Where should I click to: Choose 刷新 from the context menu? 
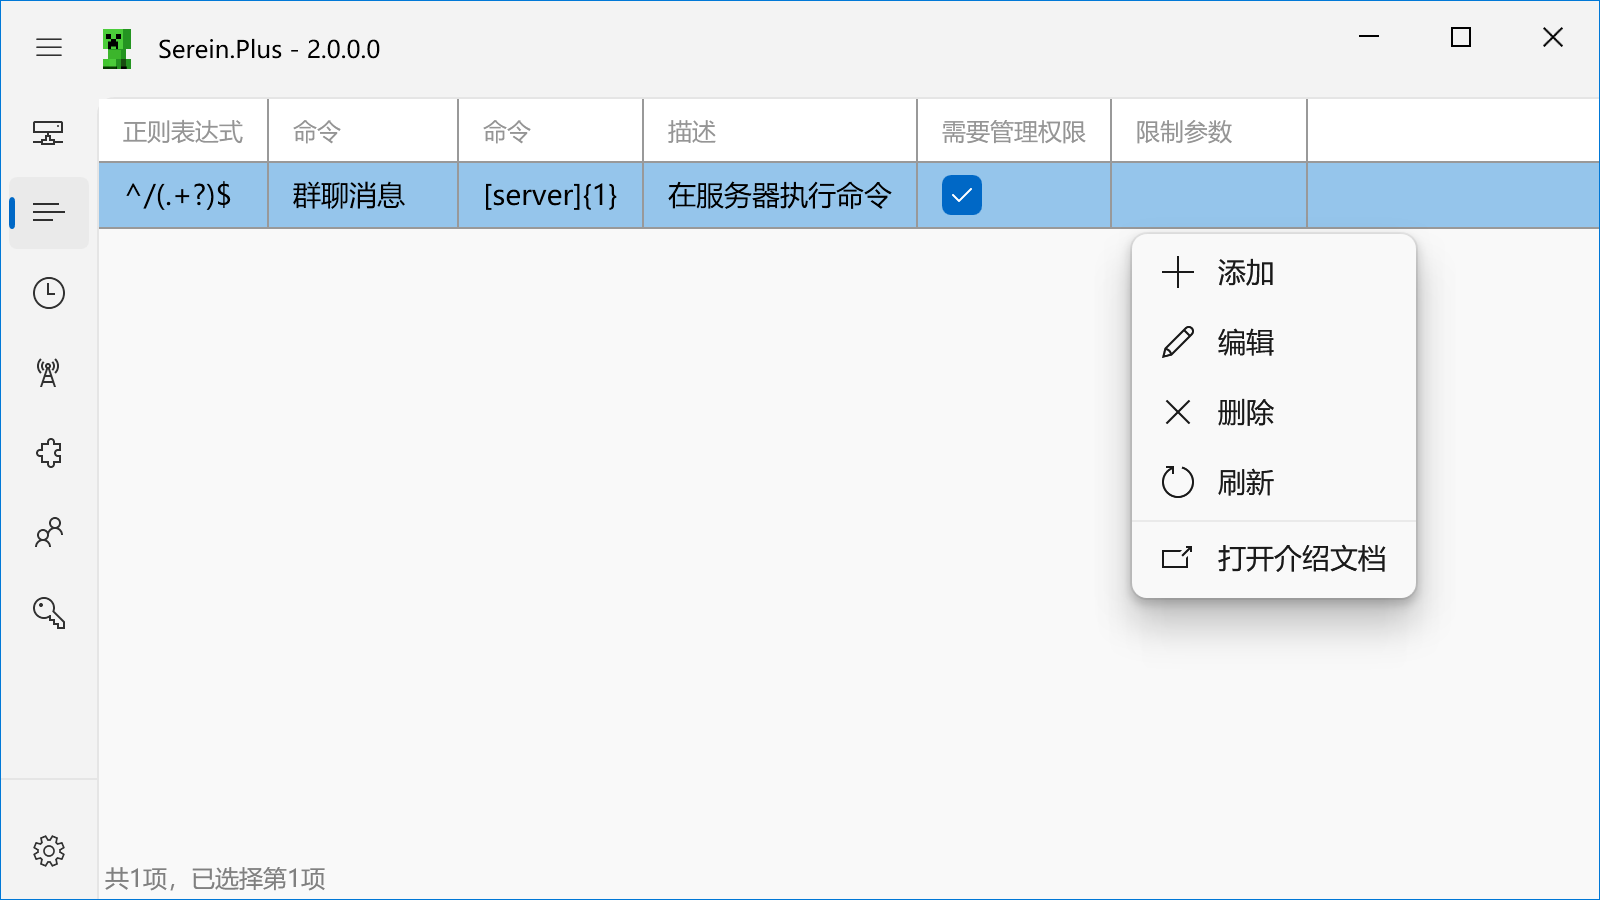click(1274, 483)
